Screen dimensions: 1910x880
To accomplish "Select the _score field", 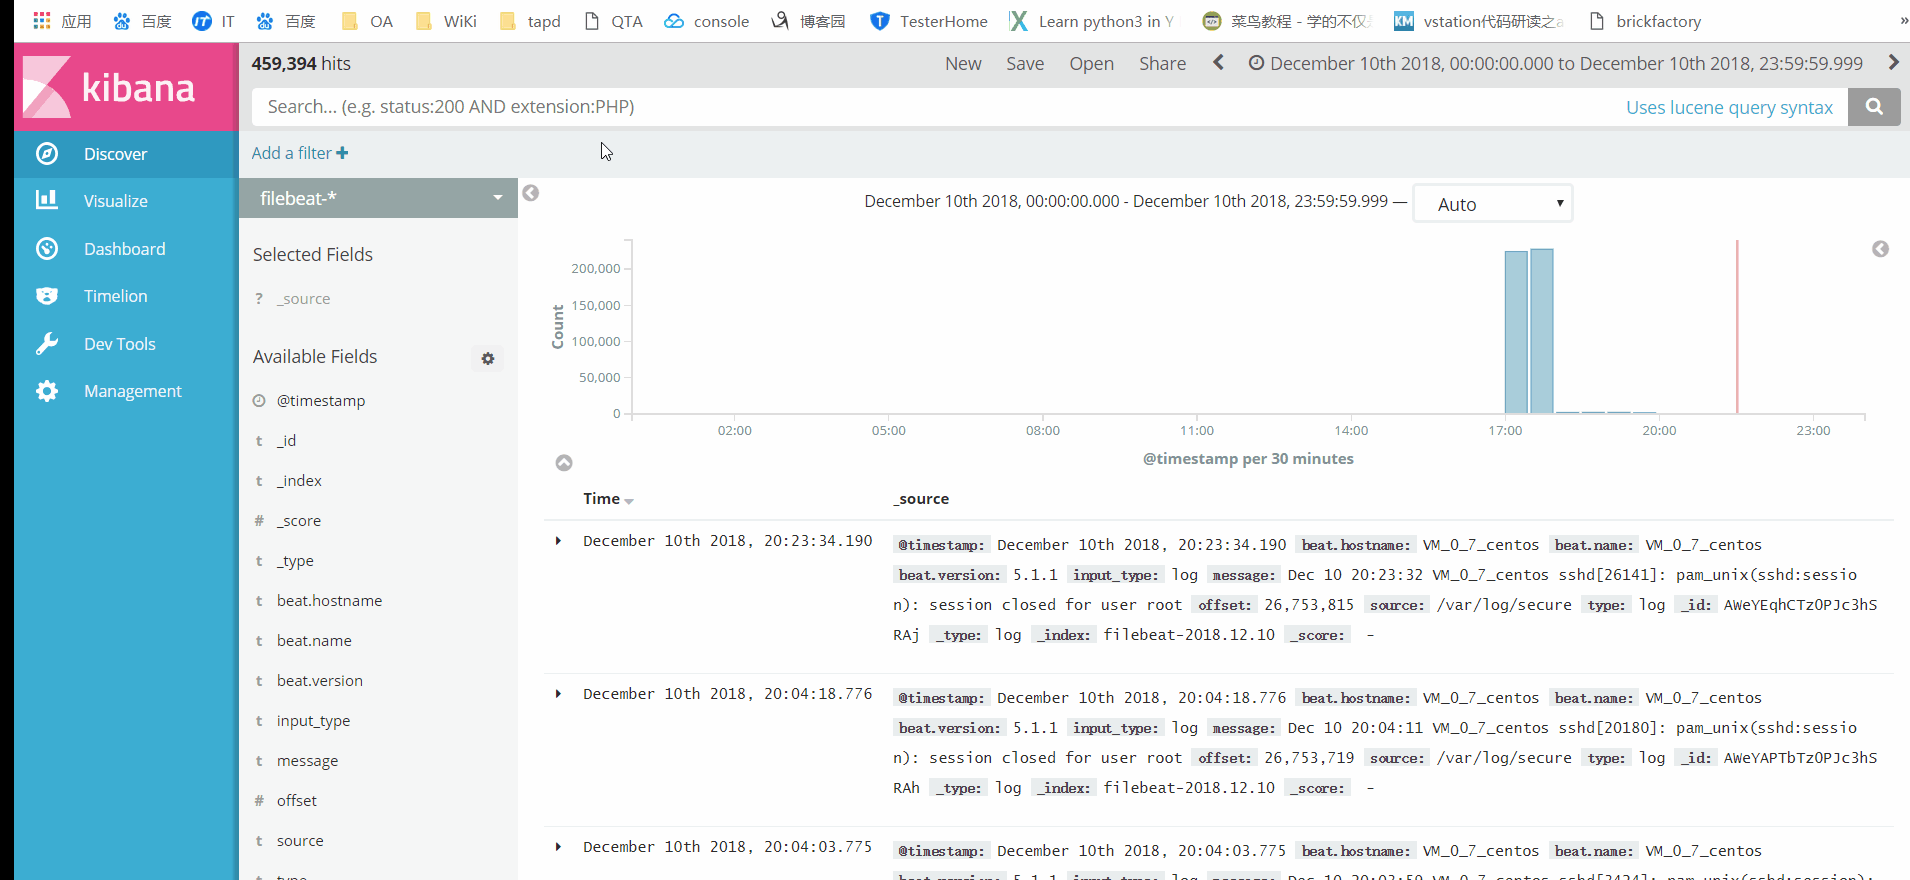I will click(299, 521).
